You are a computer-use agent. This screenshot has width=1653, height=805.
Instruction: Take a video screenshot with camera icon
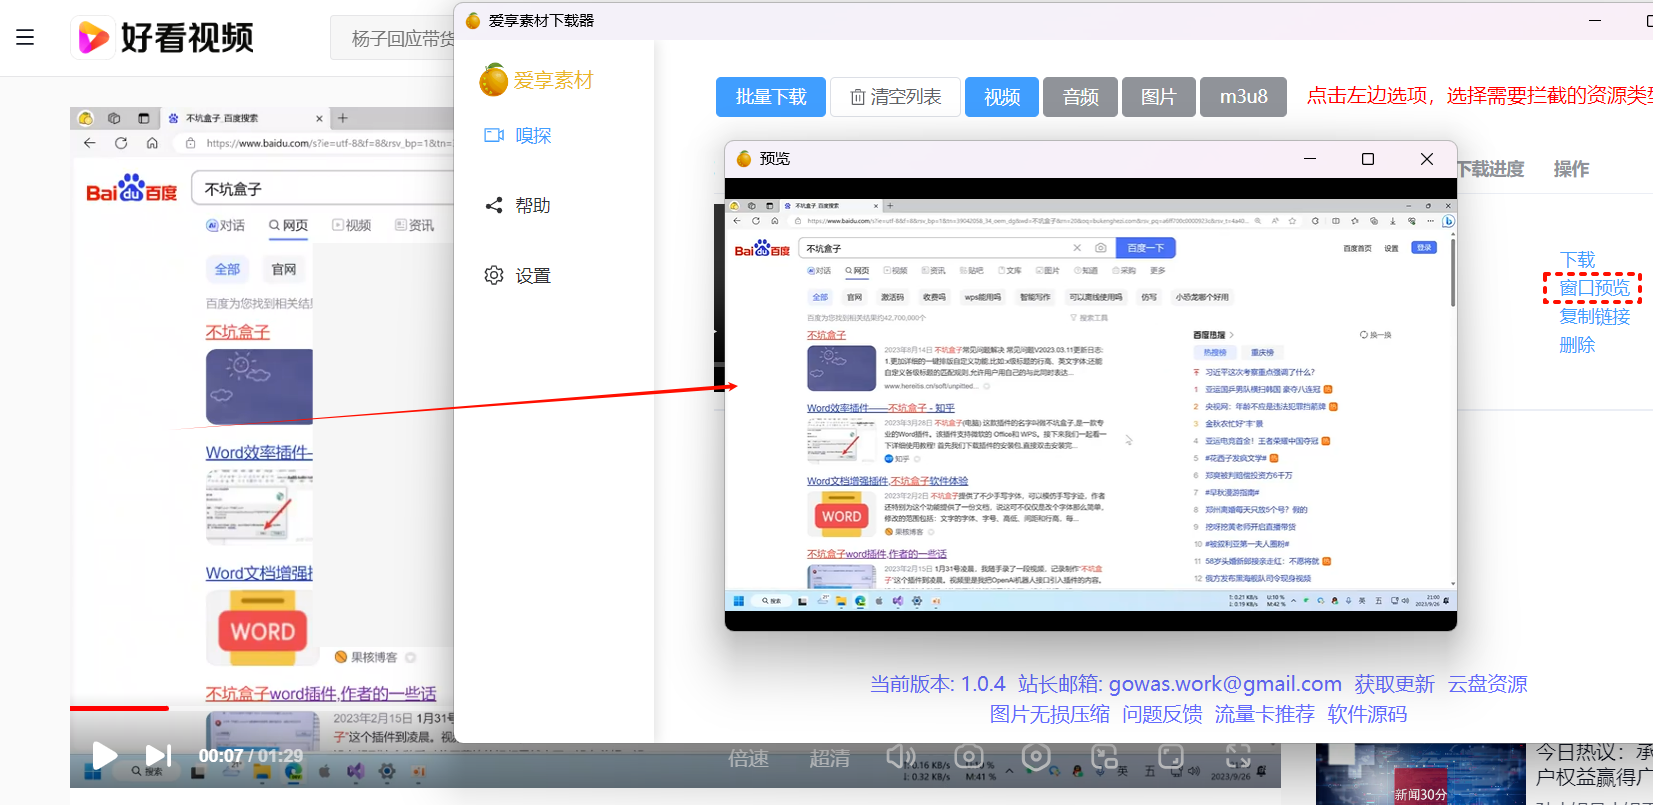[968, 757]
